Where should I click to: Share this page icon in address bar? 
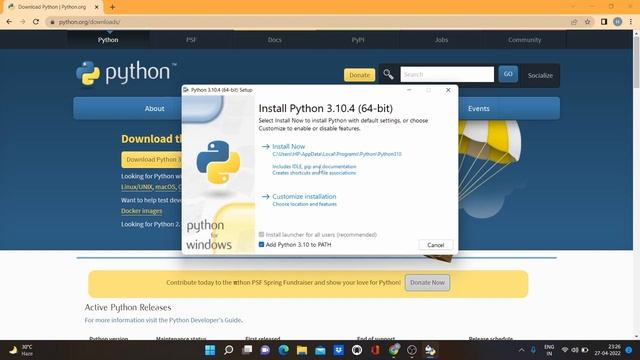click(574, 22)
